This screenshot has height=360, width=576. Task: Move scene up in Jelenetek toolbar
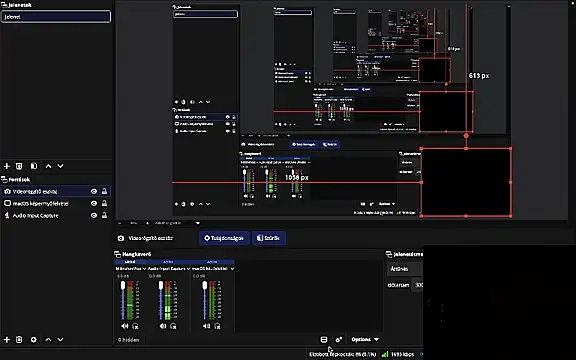(x=48, y=166)
